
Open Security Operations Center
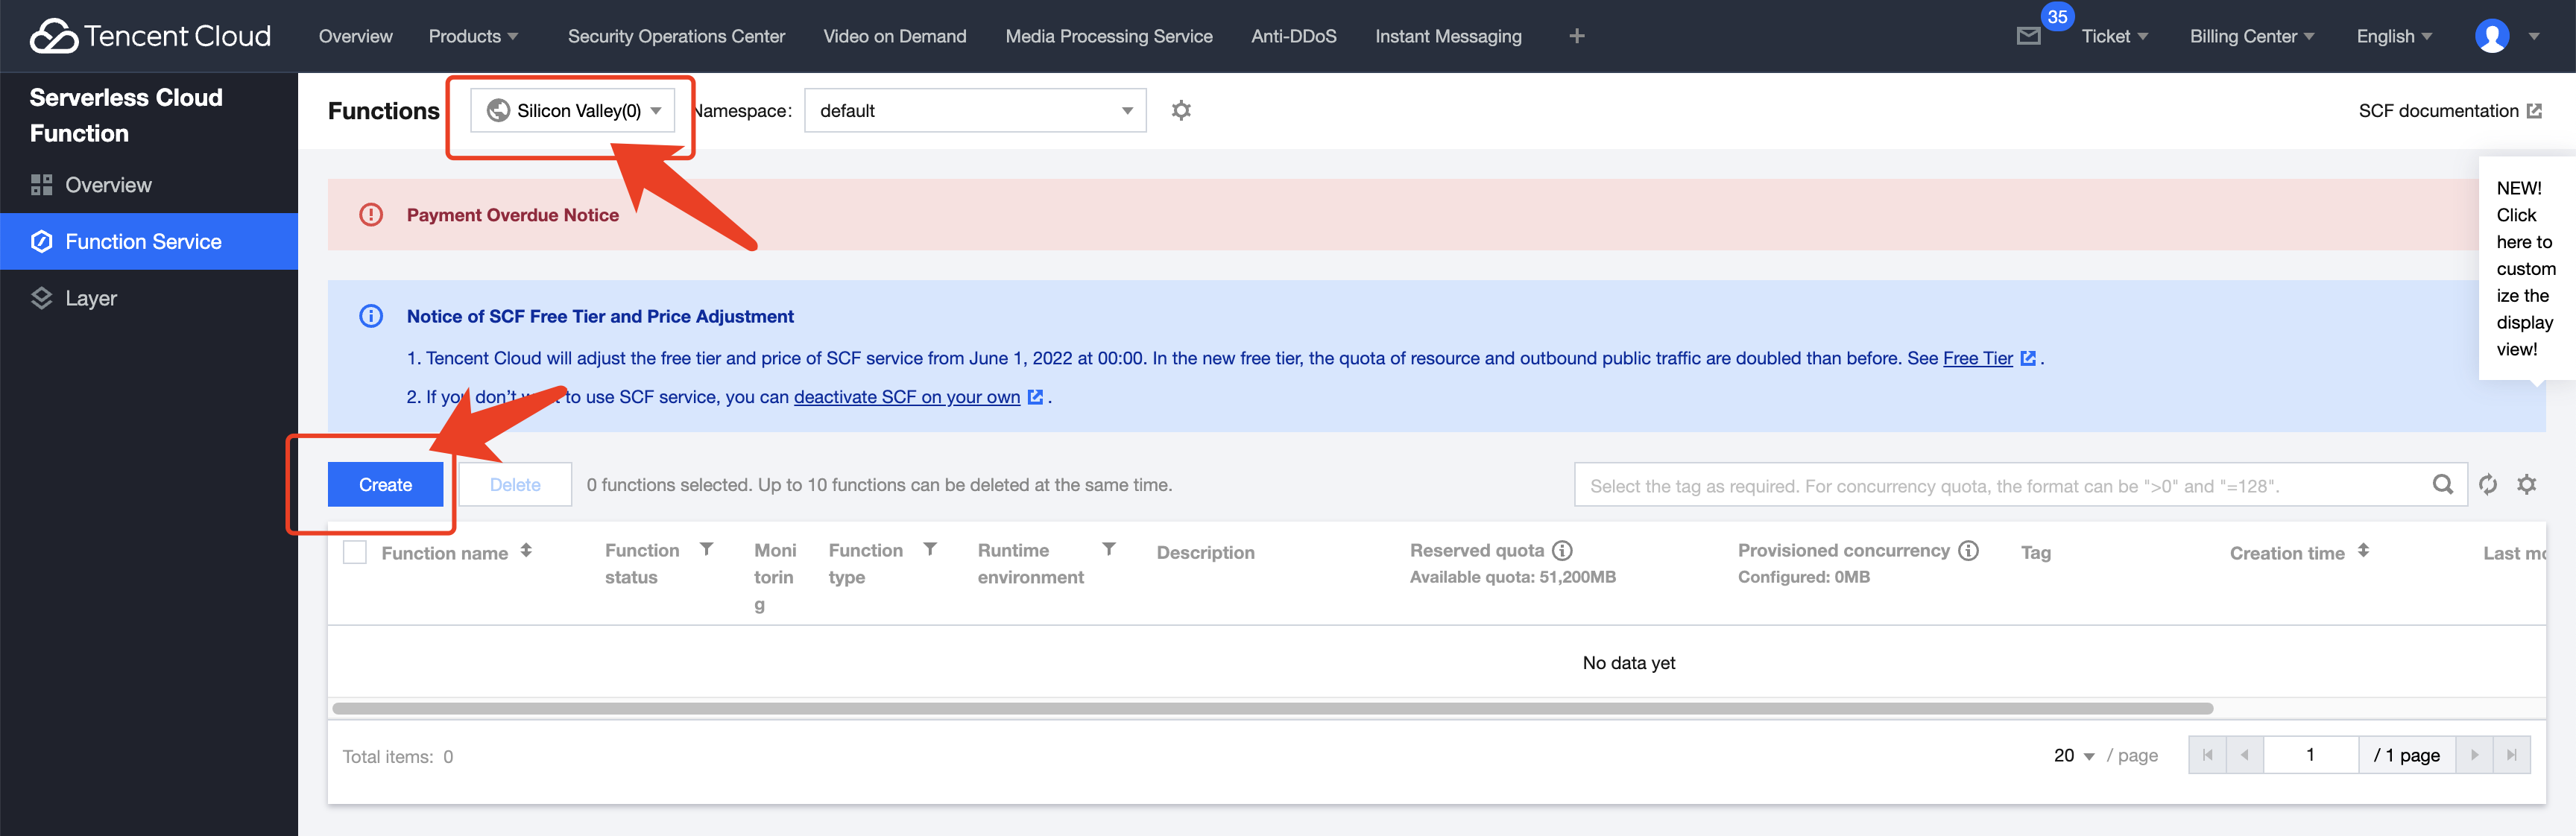pos(676,36)
